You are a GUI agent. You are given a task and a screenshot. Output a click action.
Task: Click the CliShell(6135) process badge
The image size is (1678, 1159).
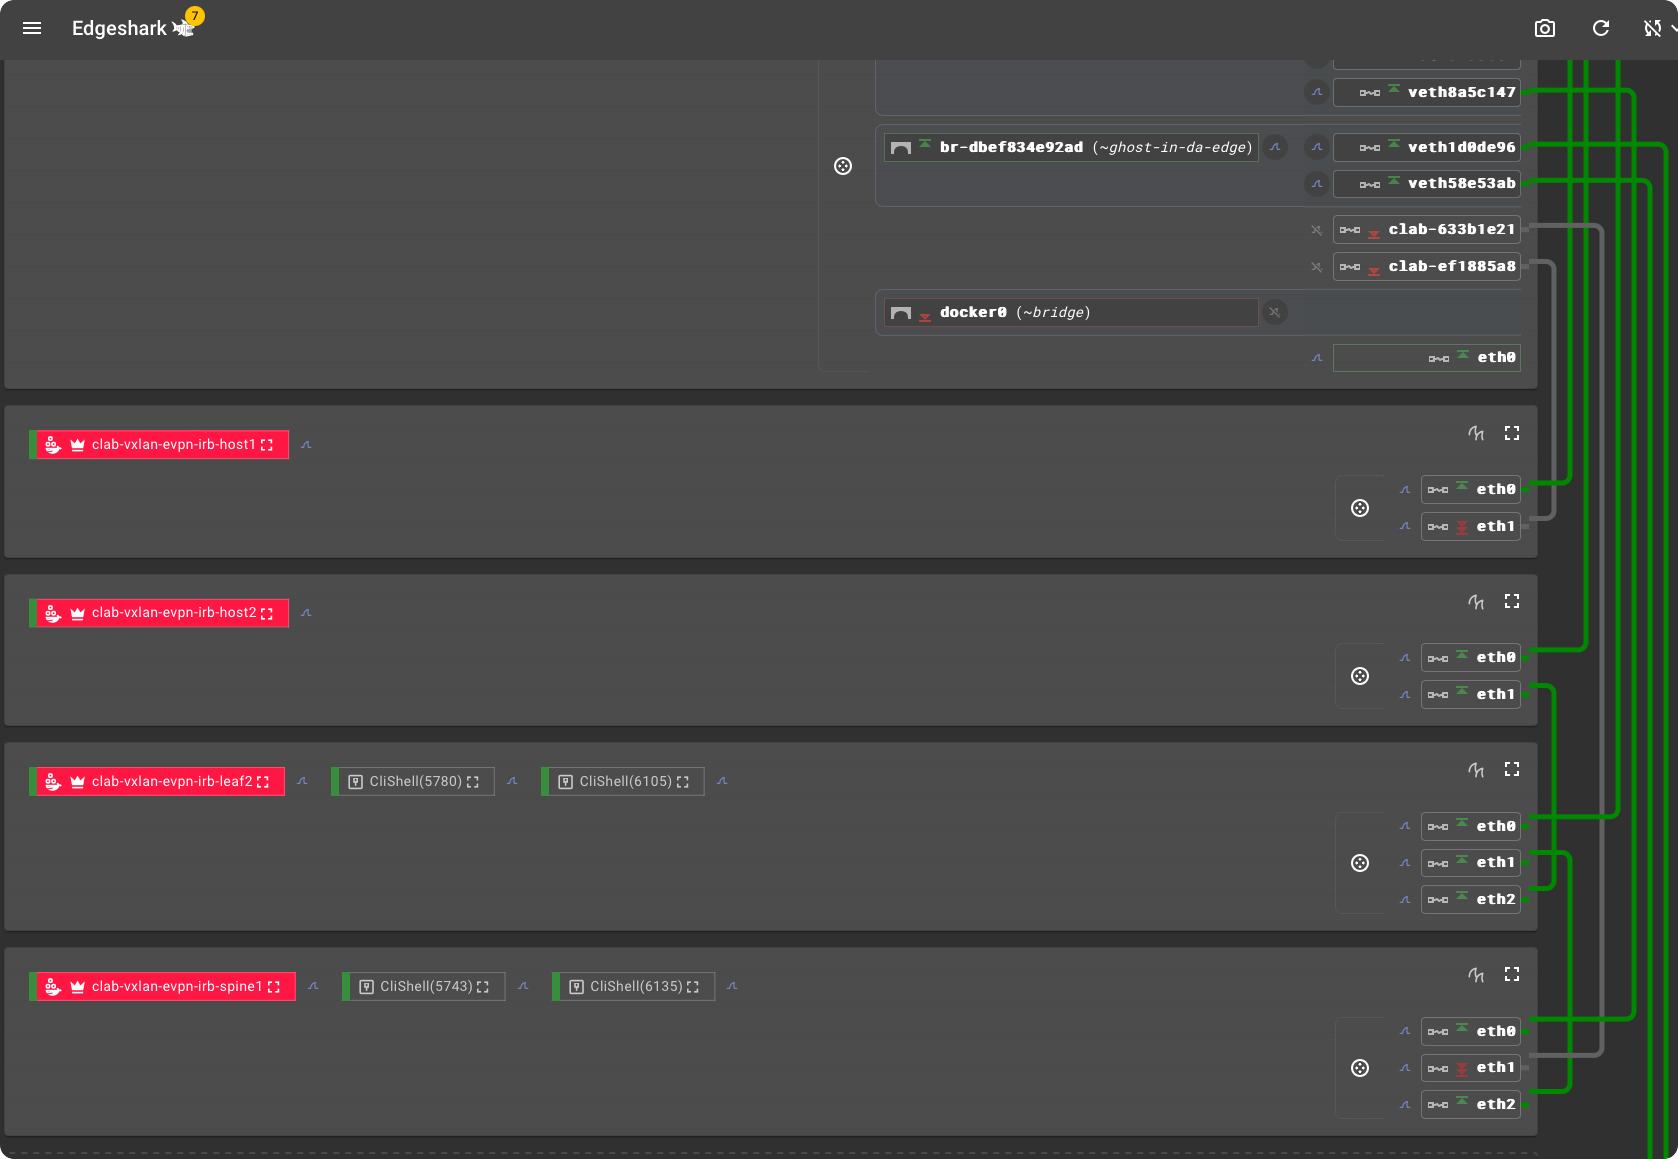pos(634,987)
